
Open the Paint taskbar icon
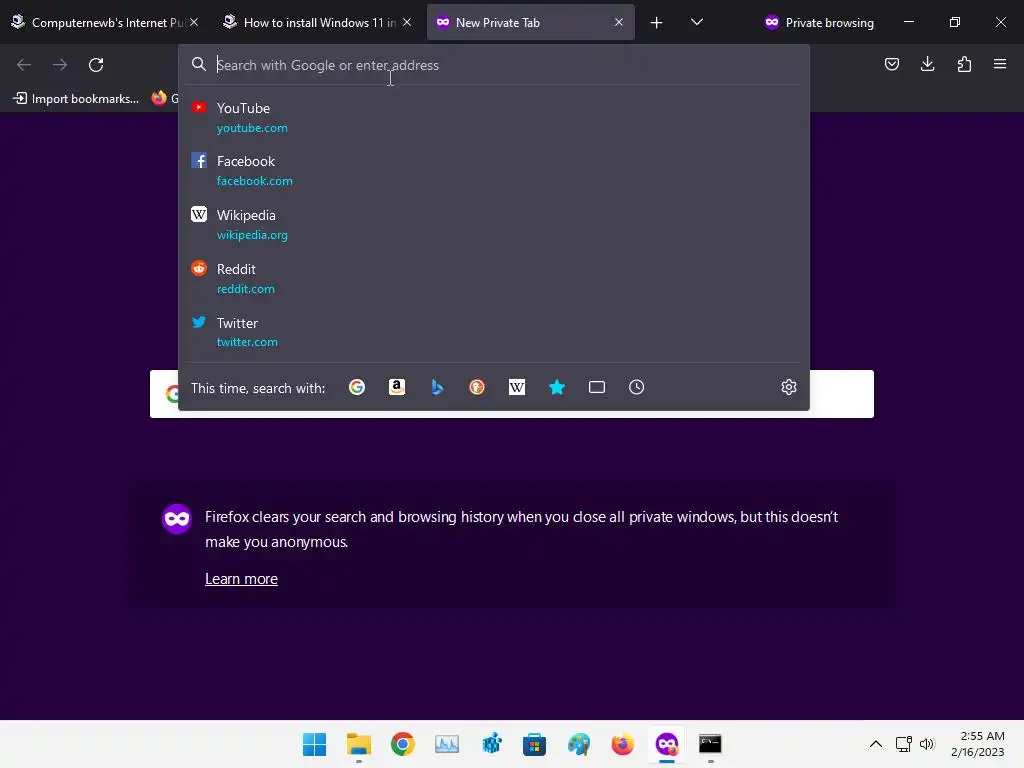tap(578, 744)
